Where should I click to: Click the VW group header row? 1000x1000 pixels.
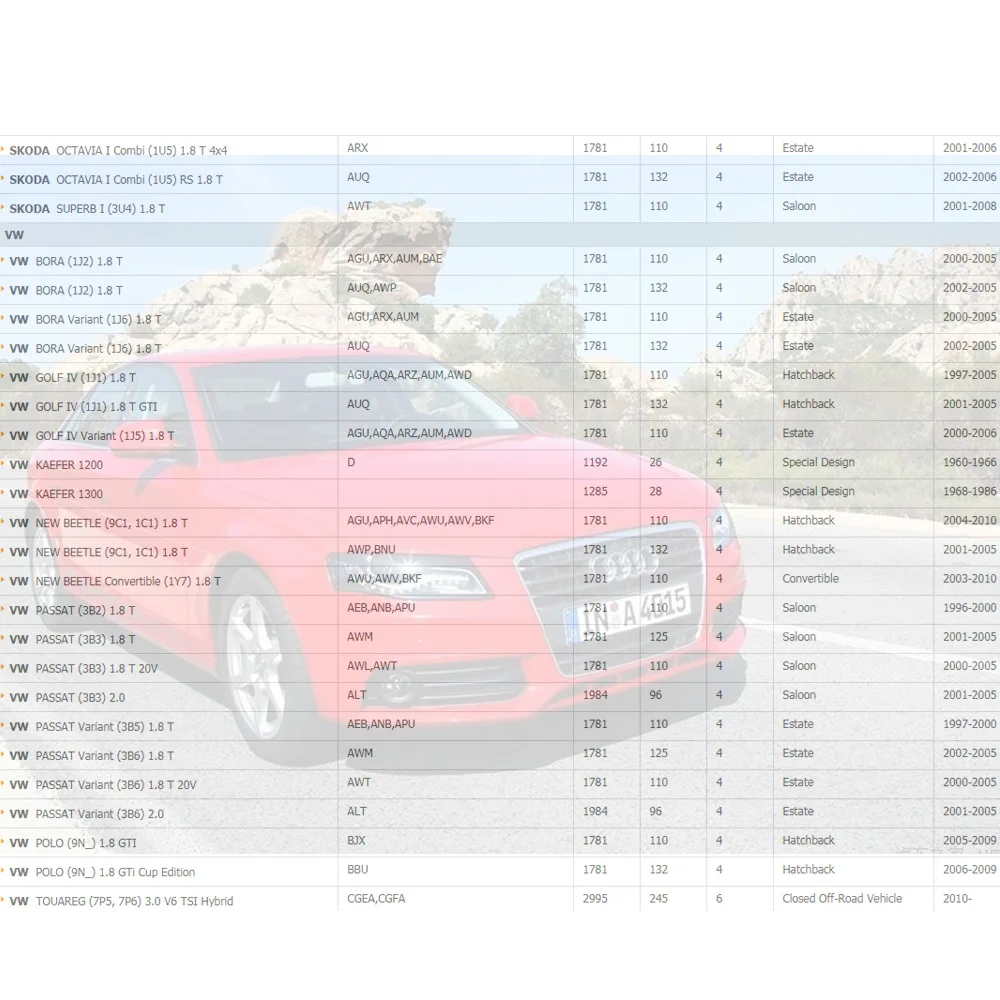pos(500,235)
